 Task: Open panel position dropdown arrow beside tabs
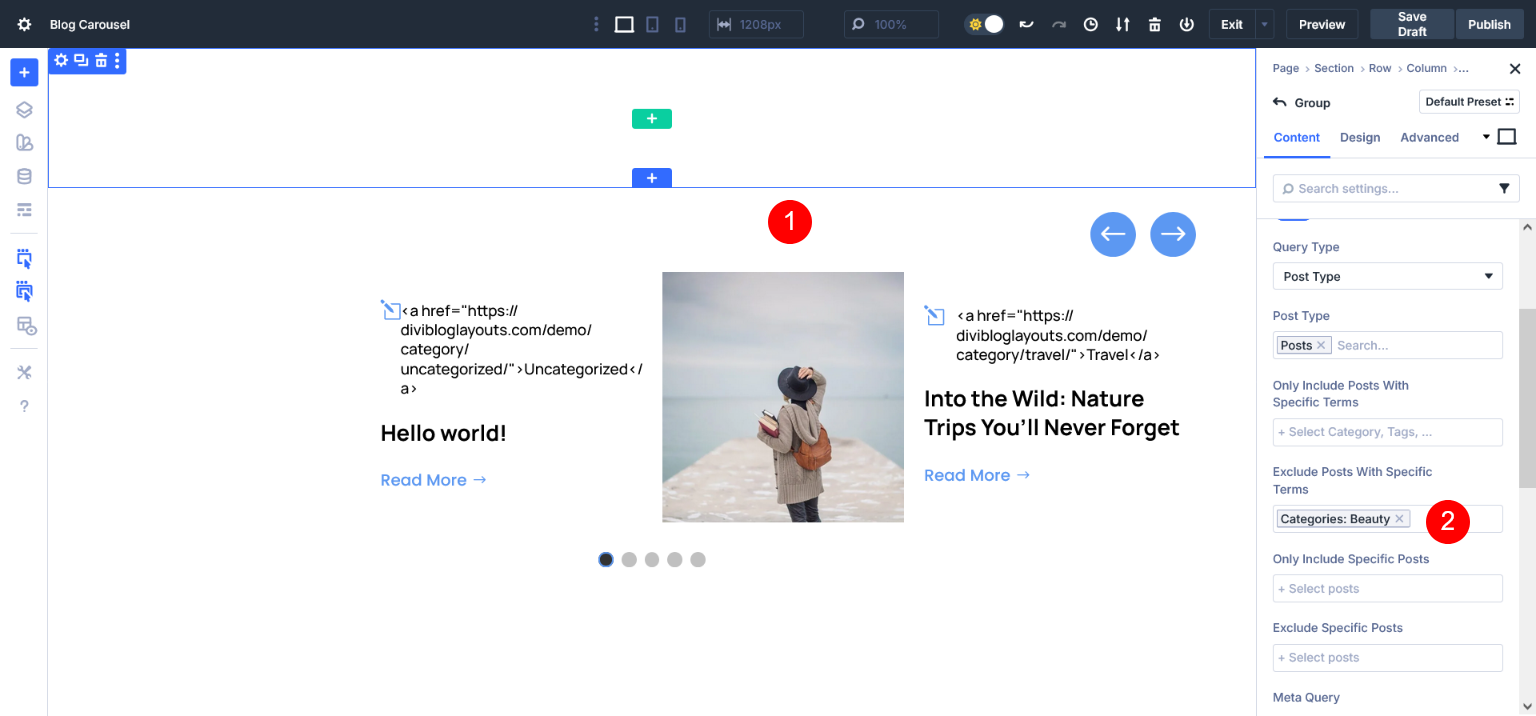tap(1486, 137)
